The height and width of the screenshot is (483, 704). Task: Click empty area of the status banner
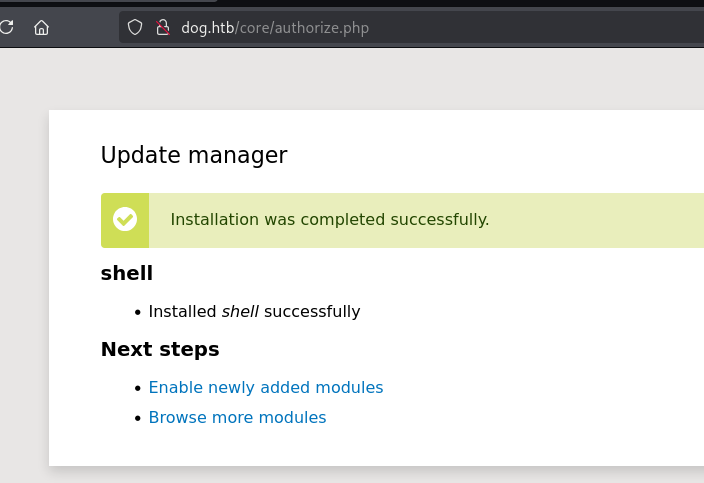[x=600, y=220]
